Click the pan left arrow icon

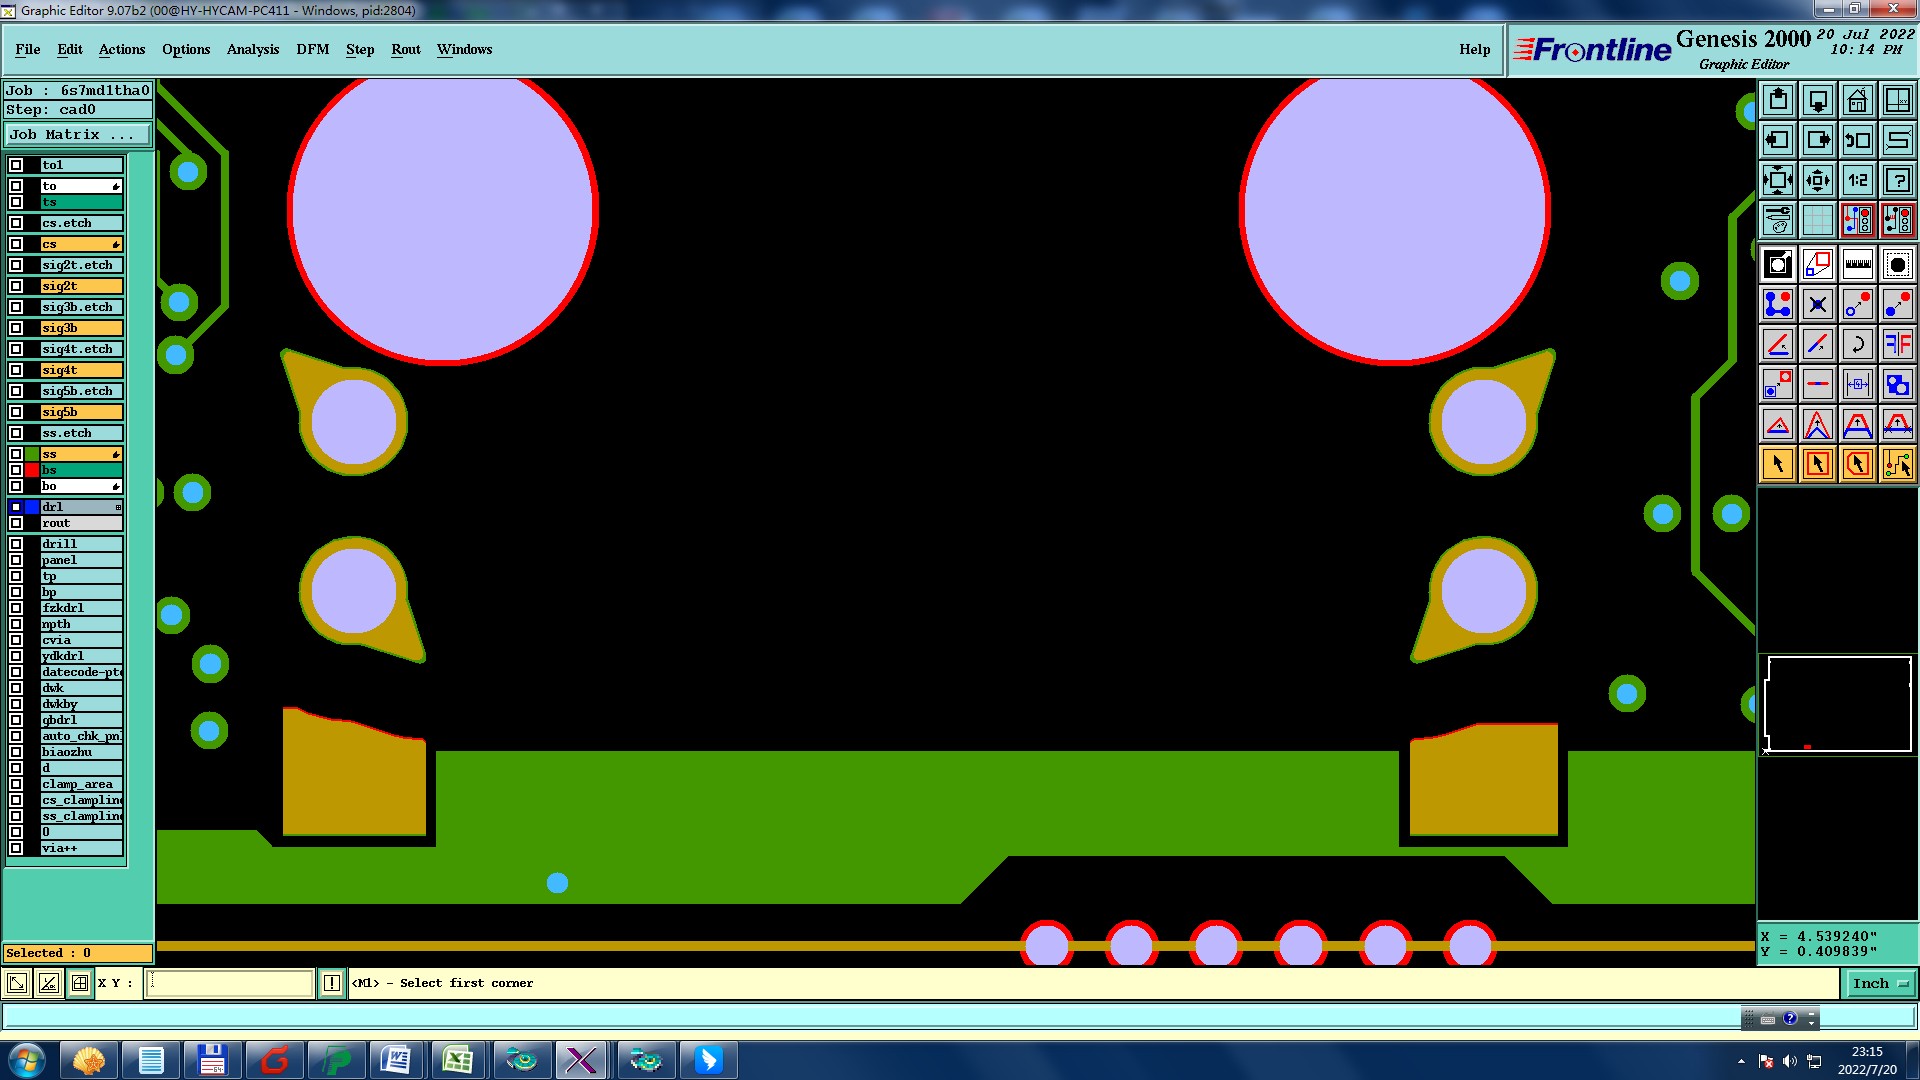click(x=1777, y=140)
